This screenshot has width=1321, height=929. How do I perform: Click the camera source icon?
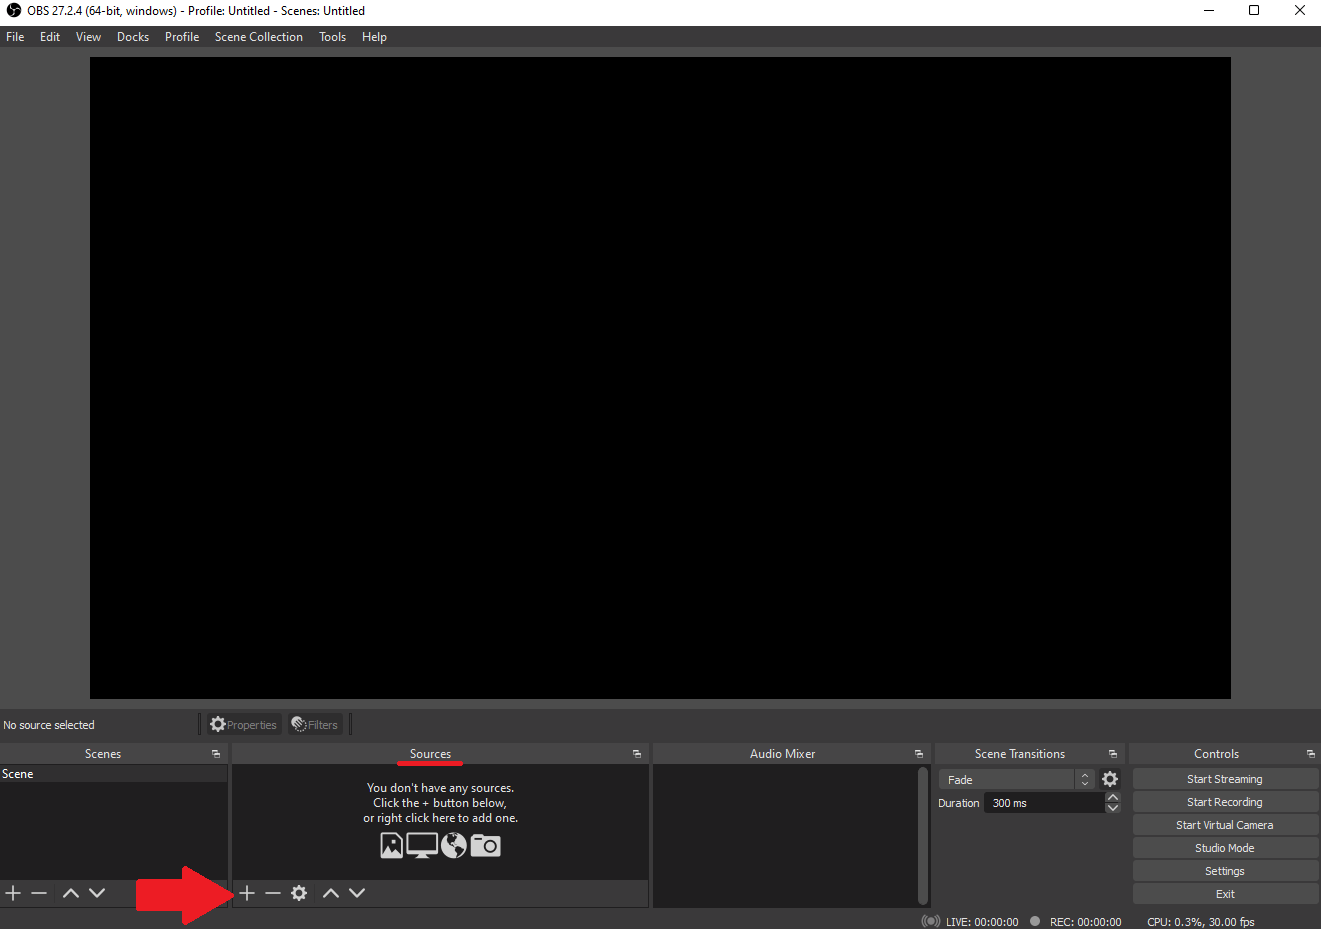tap(486, 846)
